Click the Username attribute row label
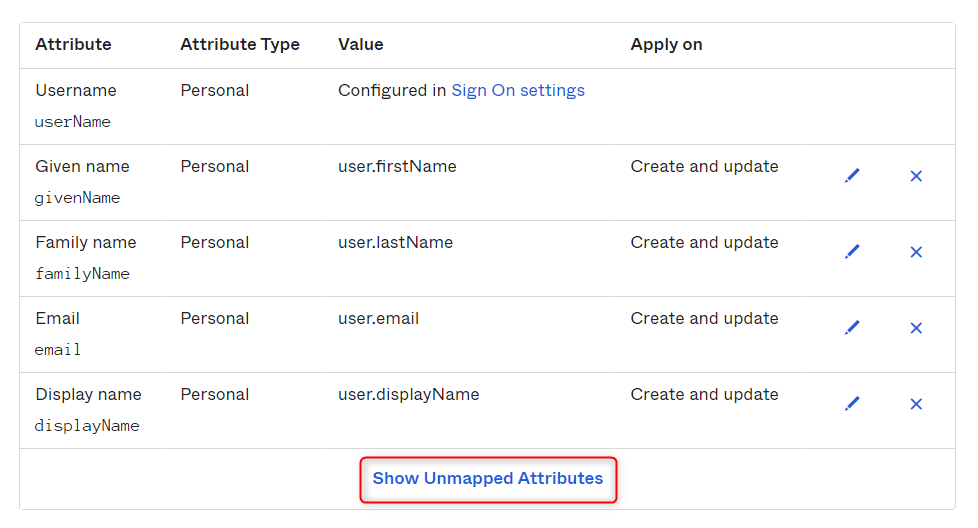Image resolution: width=978 pixels, height=528 pixels. [x=76, y=90]
